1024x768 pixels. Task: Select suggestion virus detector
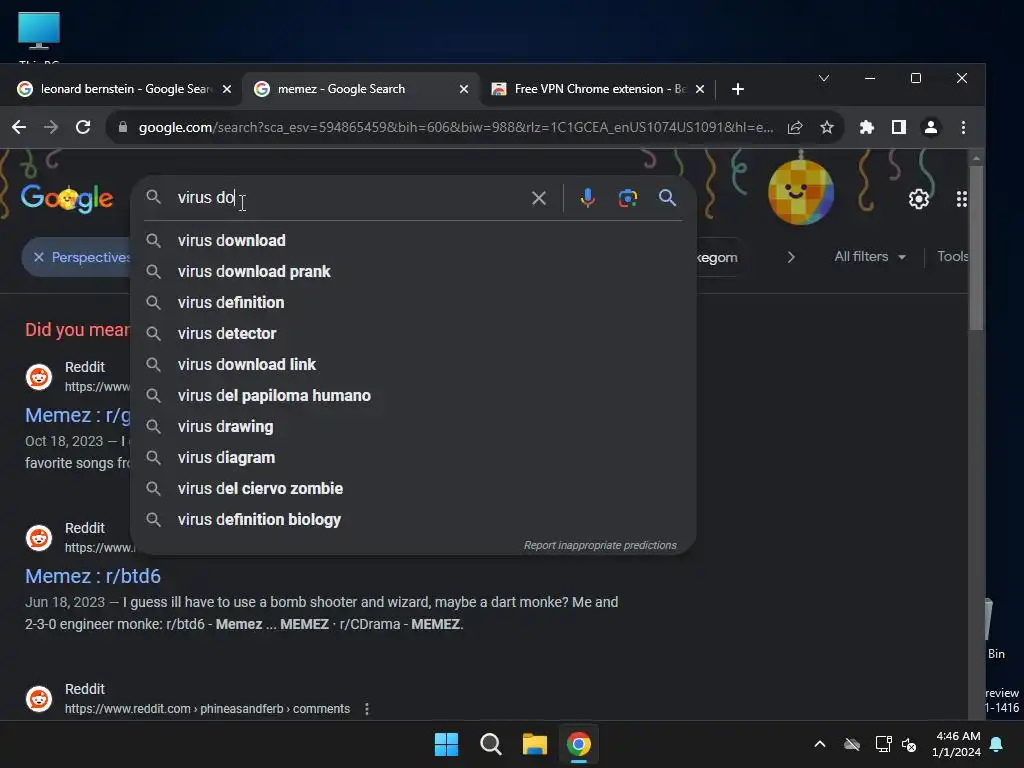[413, 334]
